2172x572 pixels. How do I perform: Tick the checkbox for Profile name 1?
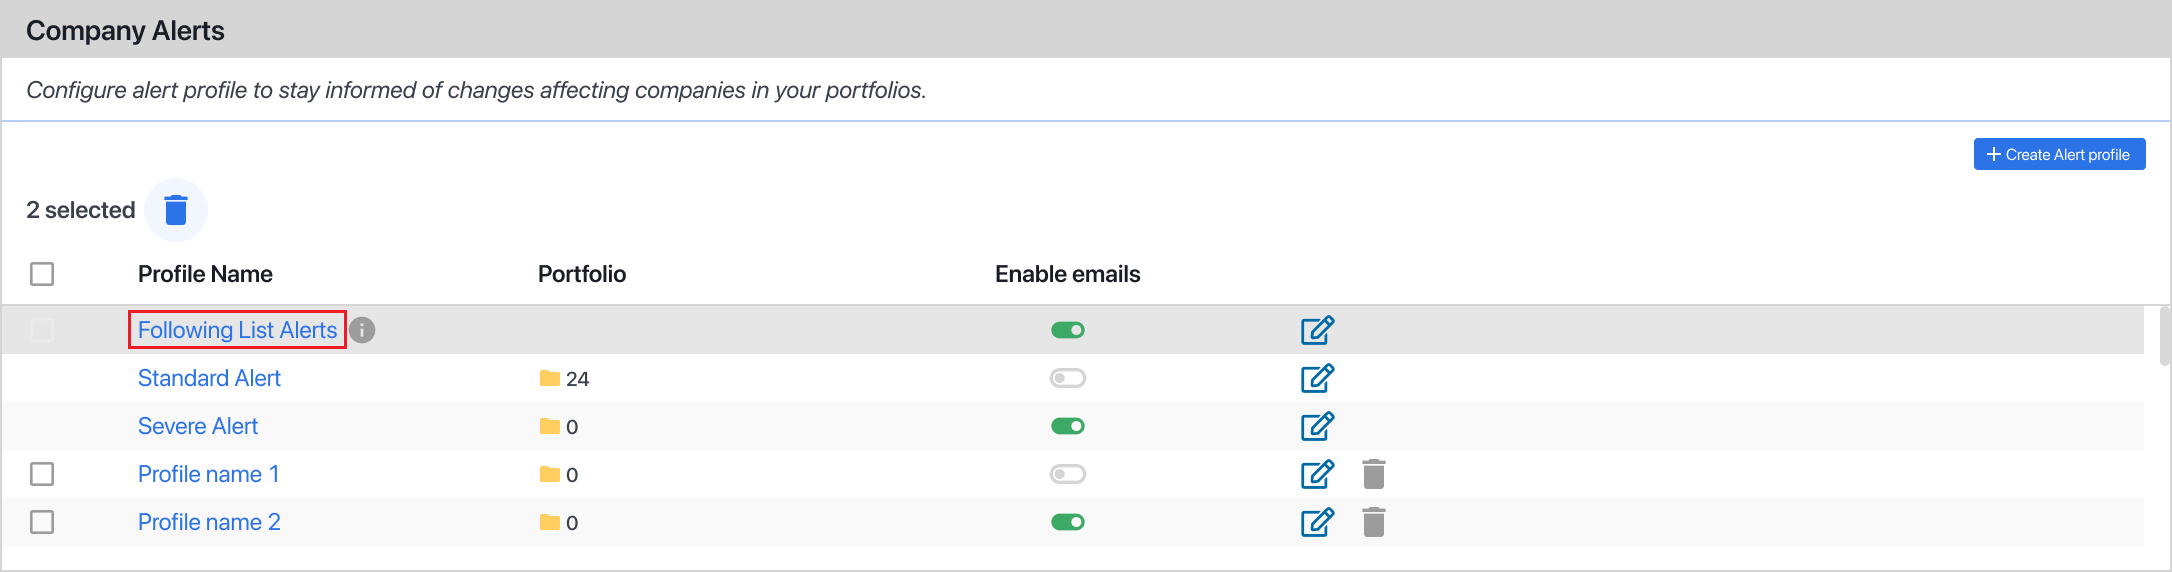42,474
